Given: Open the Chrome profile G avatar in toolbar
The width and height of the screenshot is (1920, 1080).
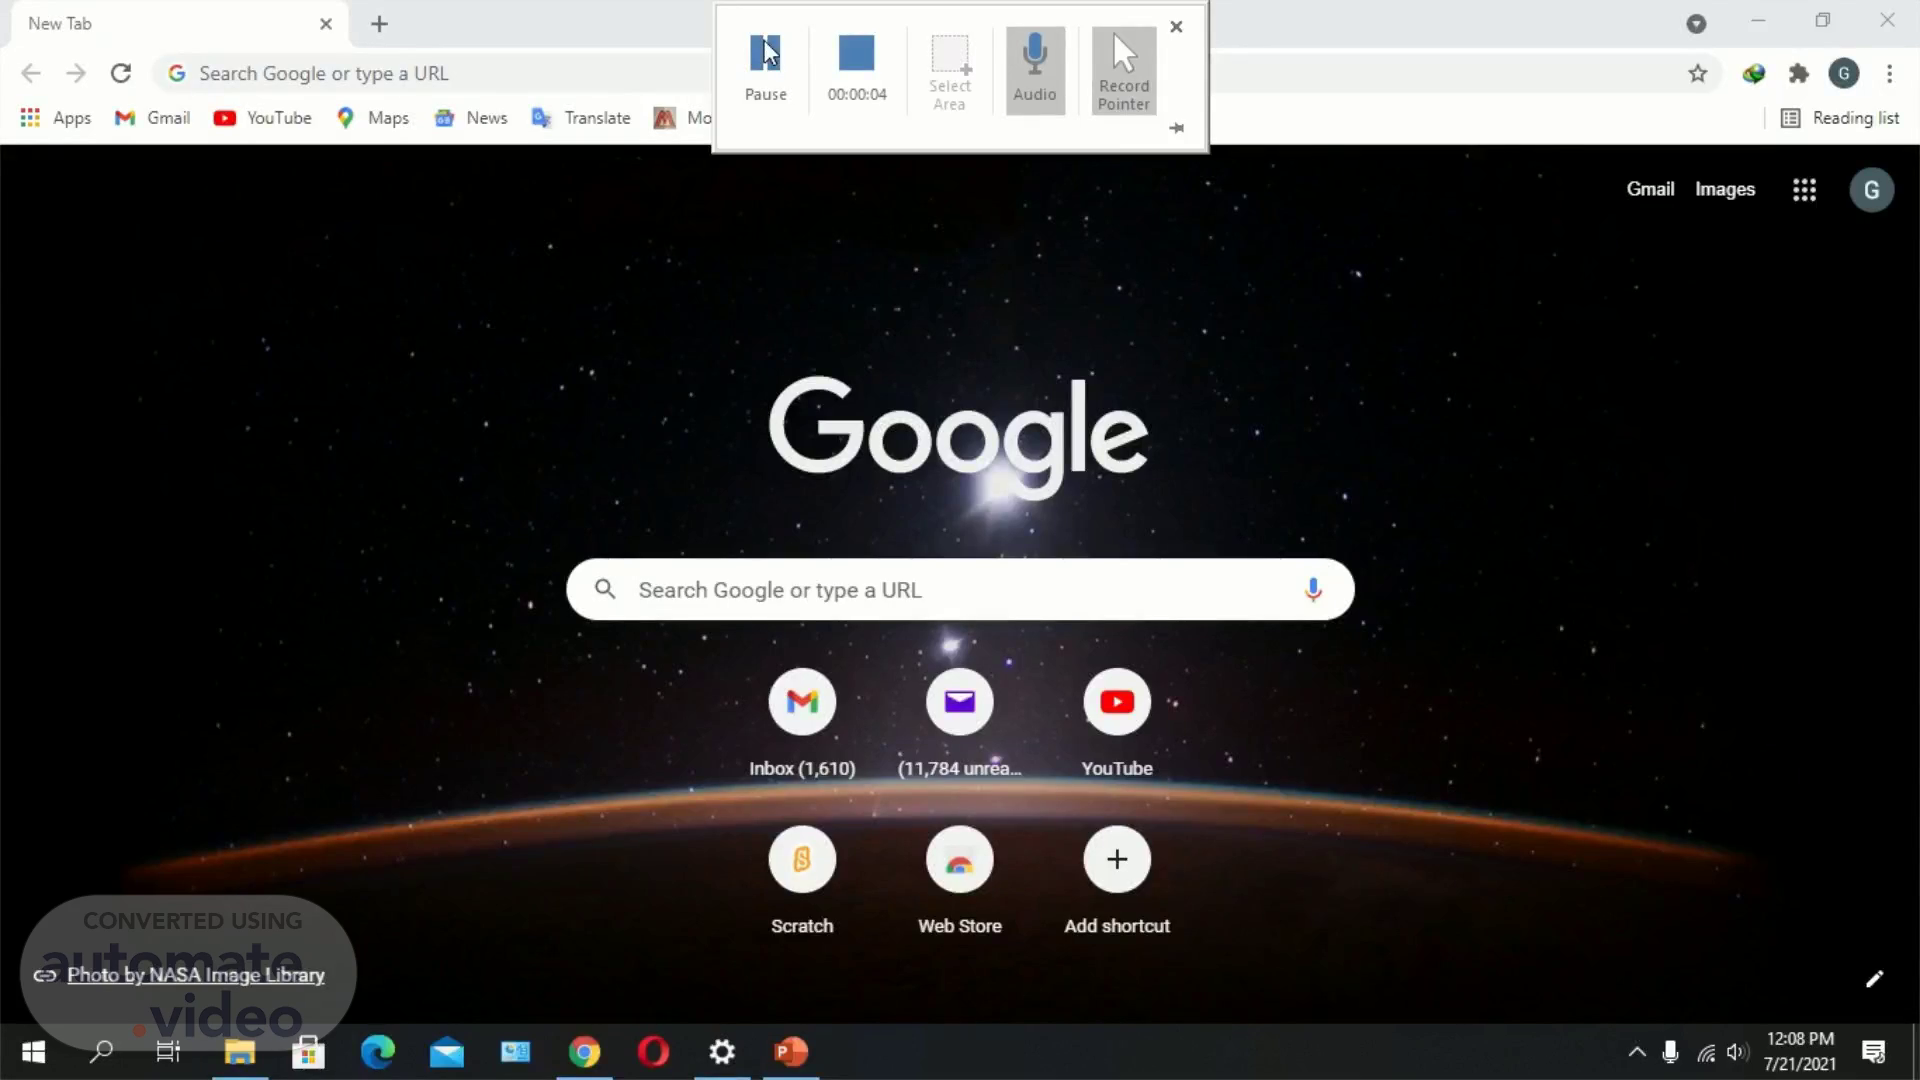Looking at the screenshot, I should (x=1844, y=73).
